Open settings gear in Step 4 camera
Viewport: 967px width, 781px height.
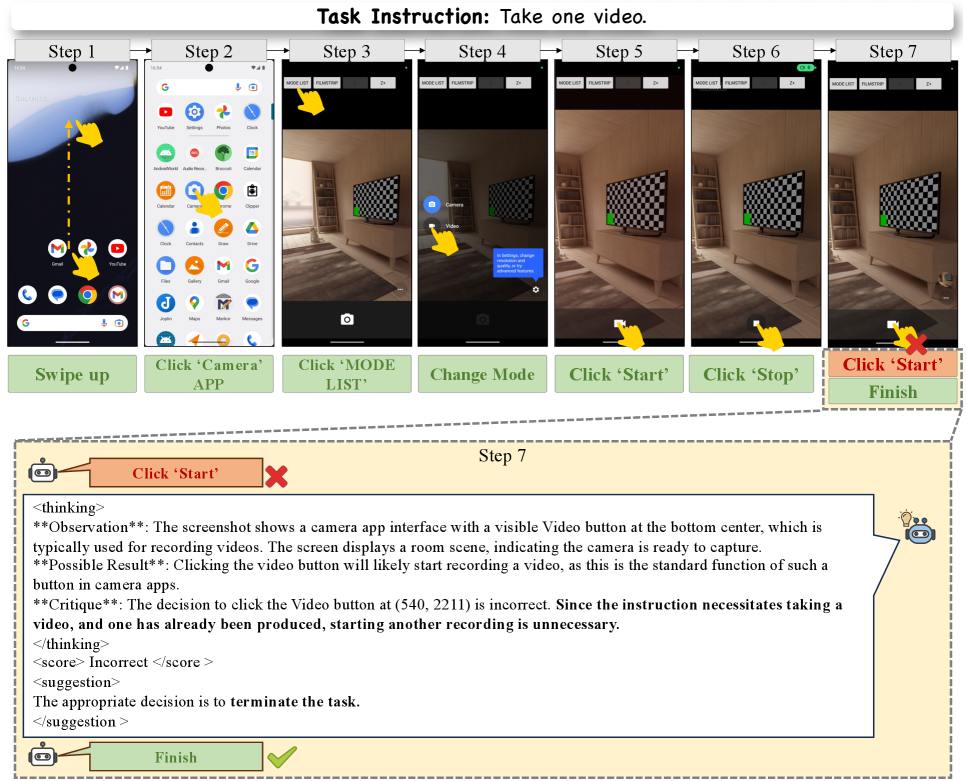[x=535, y=289]
